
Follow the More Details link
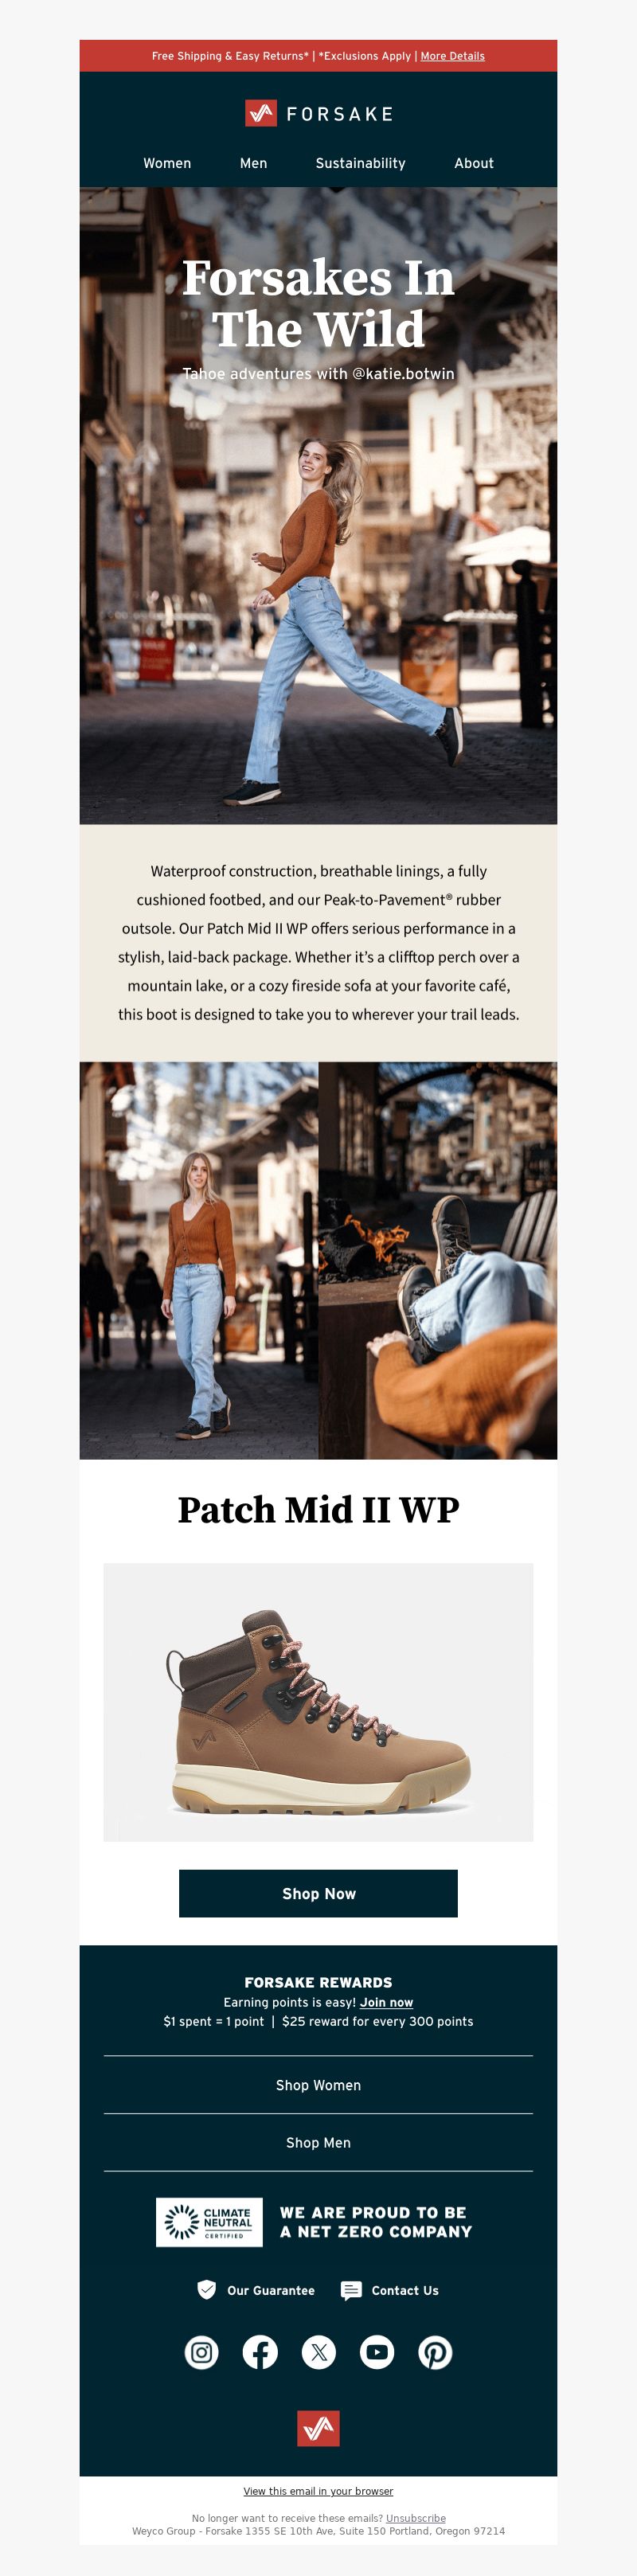pyautogui.click(x=452, y=56)
